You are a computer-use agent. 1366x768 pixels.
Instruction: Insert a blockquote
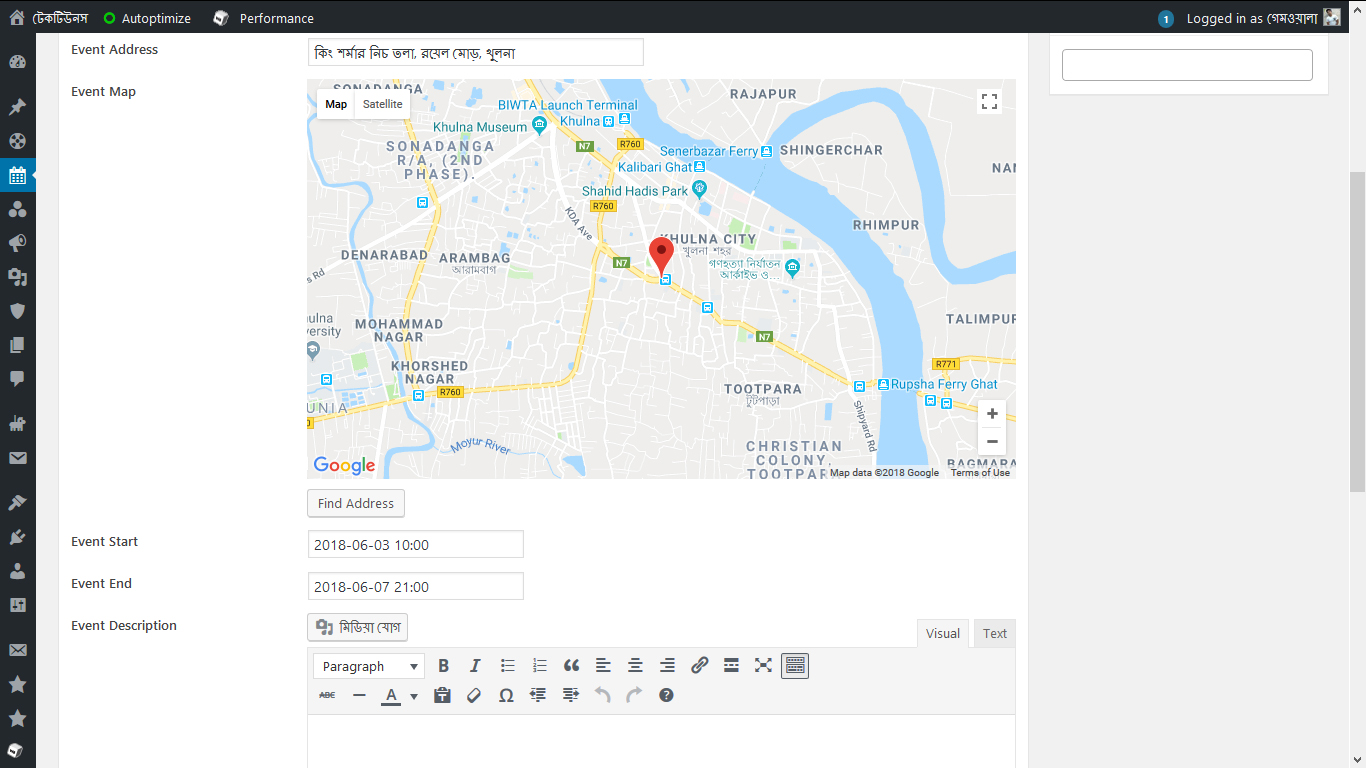coord(571,666)
